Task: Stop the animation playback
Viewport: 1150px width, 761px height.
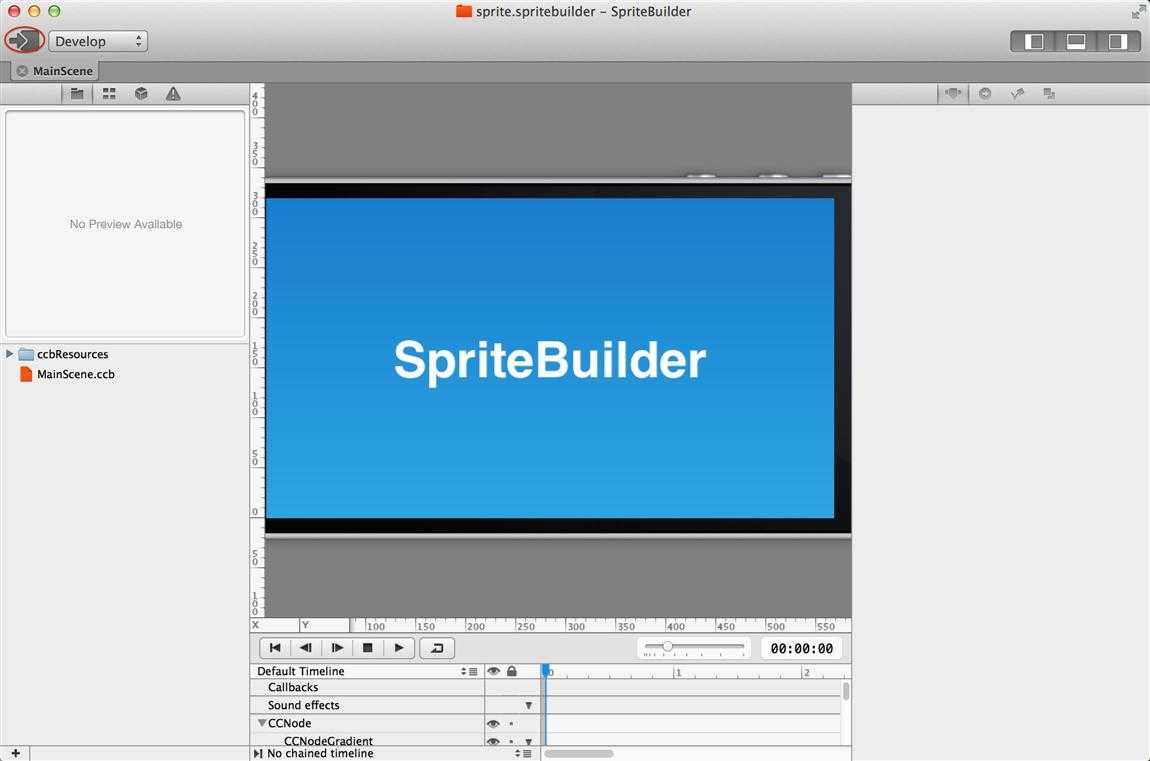Action: [368, 648]
